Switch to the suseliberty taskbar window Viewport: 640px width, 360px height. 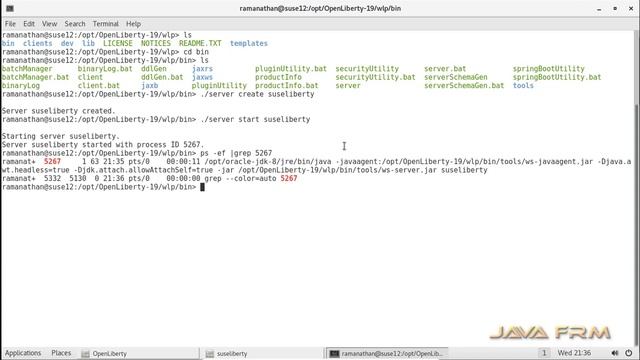coord(263,353)
